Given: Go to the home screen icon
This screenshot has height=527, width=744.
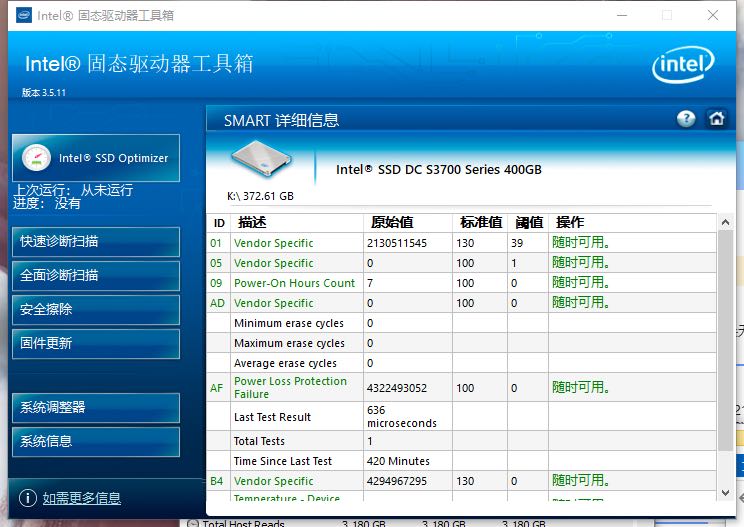Looking at the screenshot, I should click(716, 118).
